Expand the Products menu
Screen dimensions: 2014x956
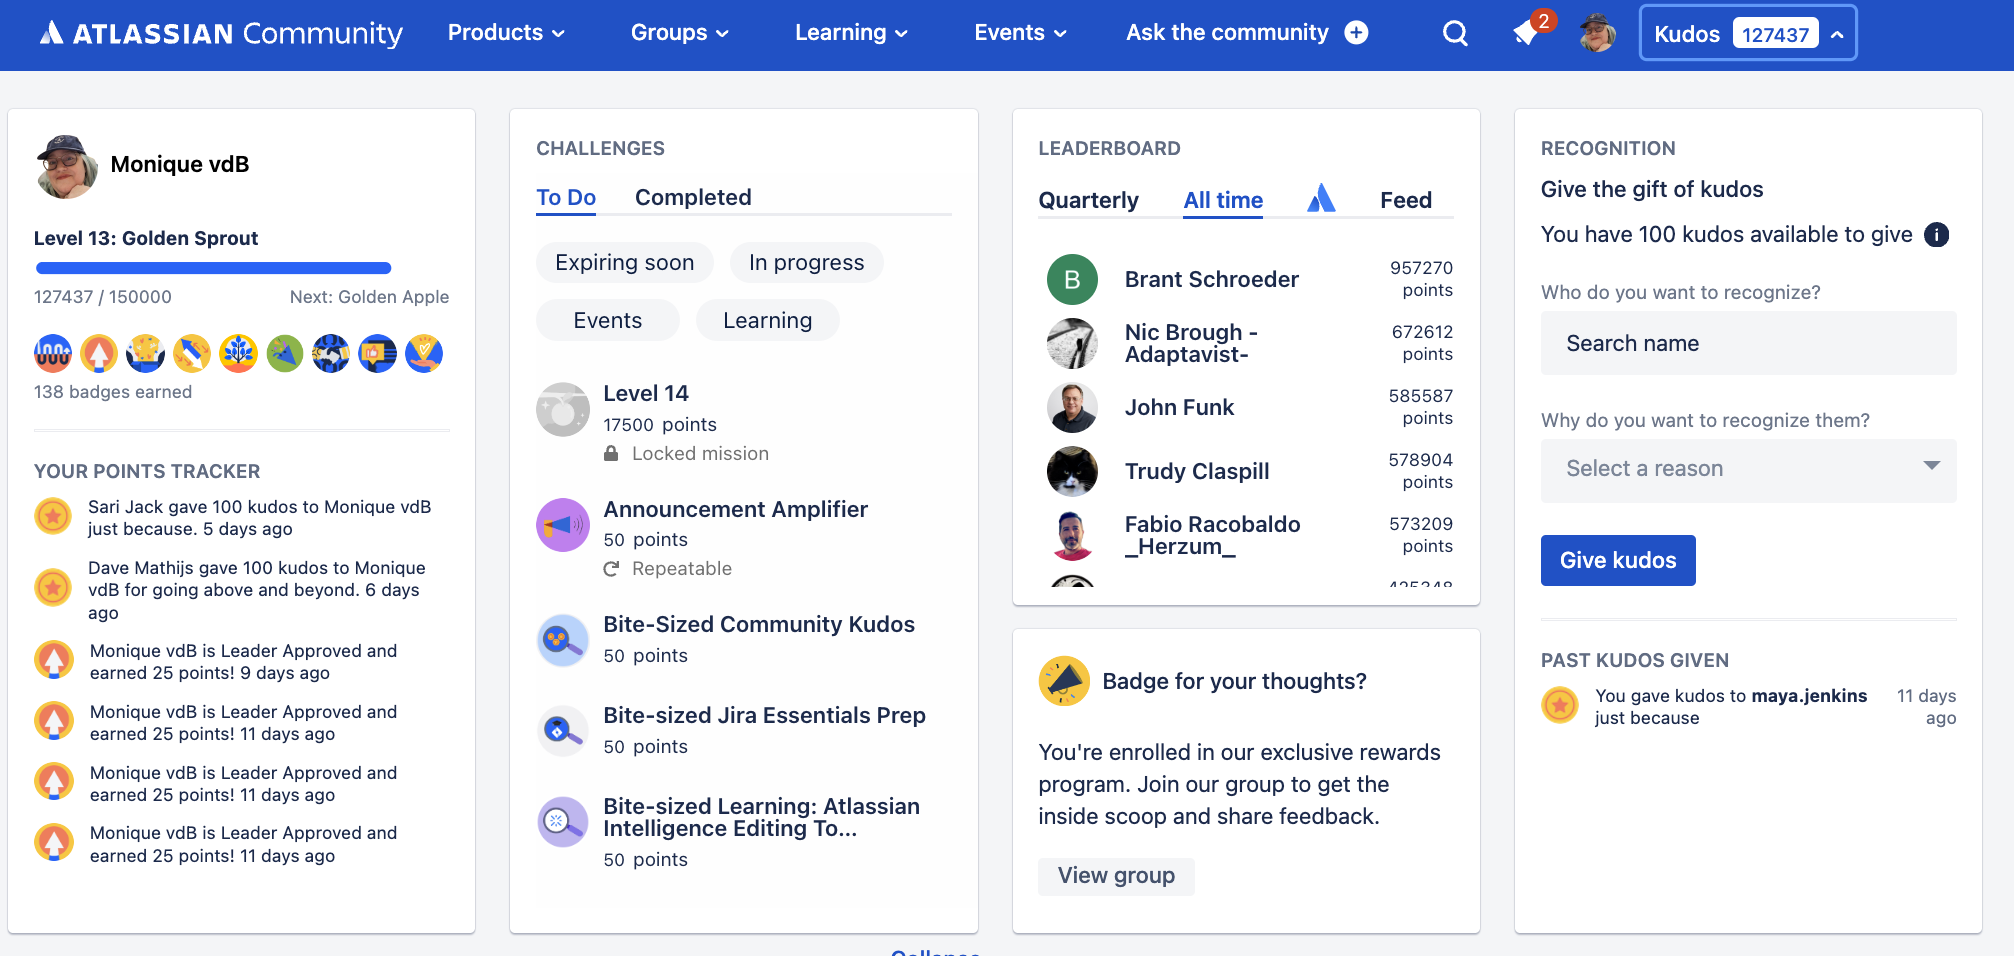pos(505,32)
